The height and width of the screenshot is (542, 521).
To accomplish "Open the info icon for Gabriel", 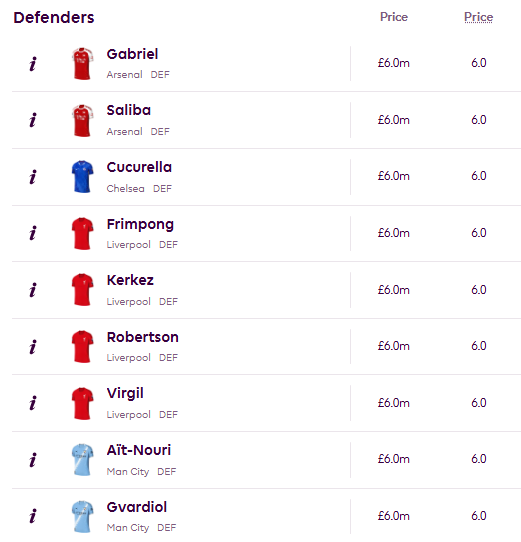I will [33, 64].
